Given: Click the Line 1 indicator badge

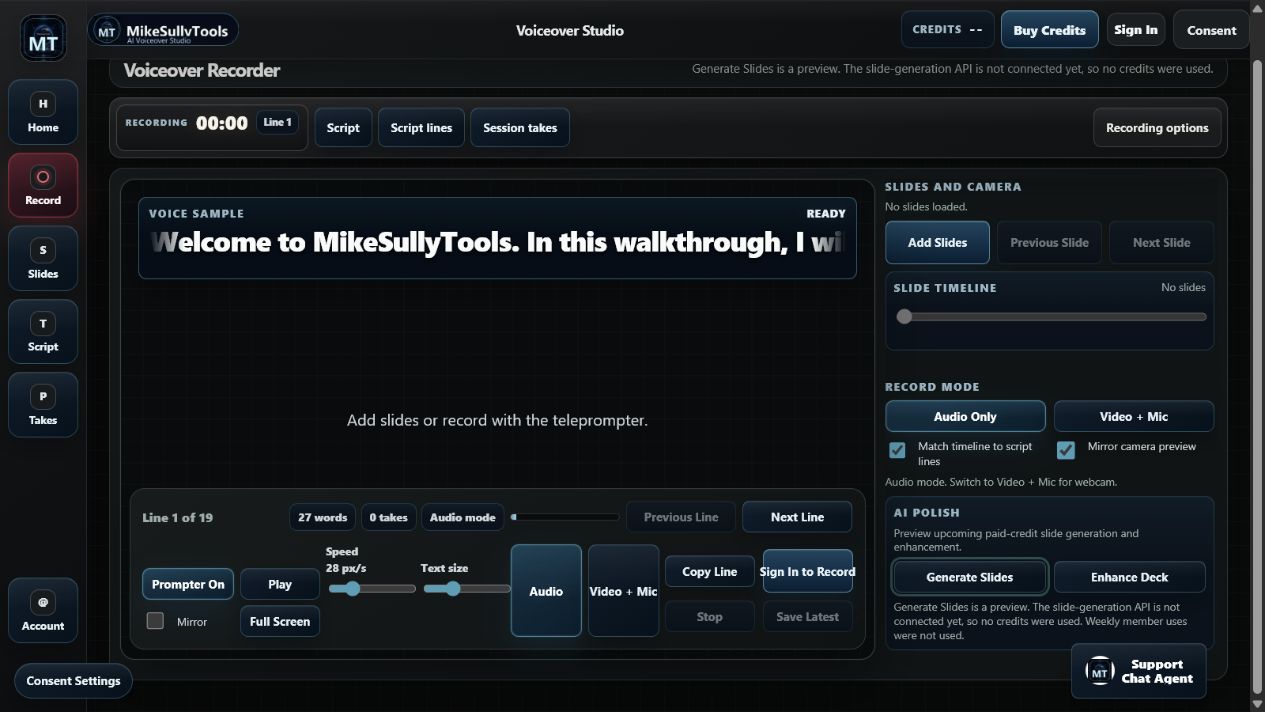Looking at the screenshot, I should [277, 122].
